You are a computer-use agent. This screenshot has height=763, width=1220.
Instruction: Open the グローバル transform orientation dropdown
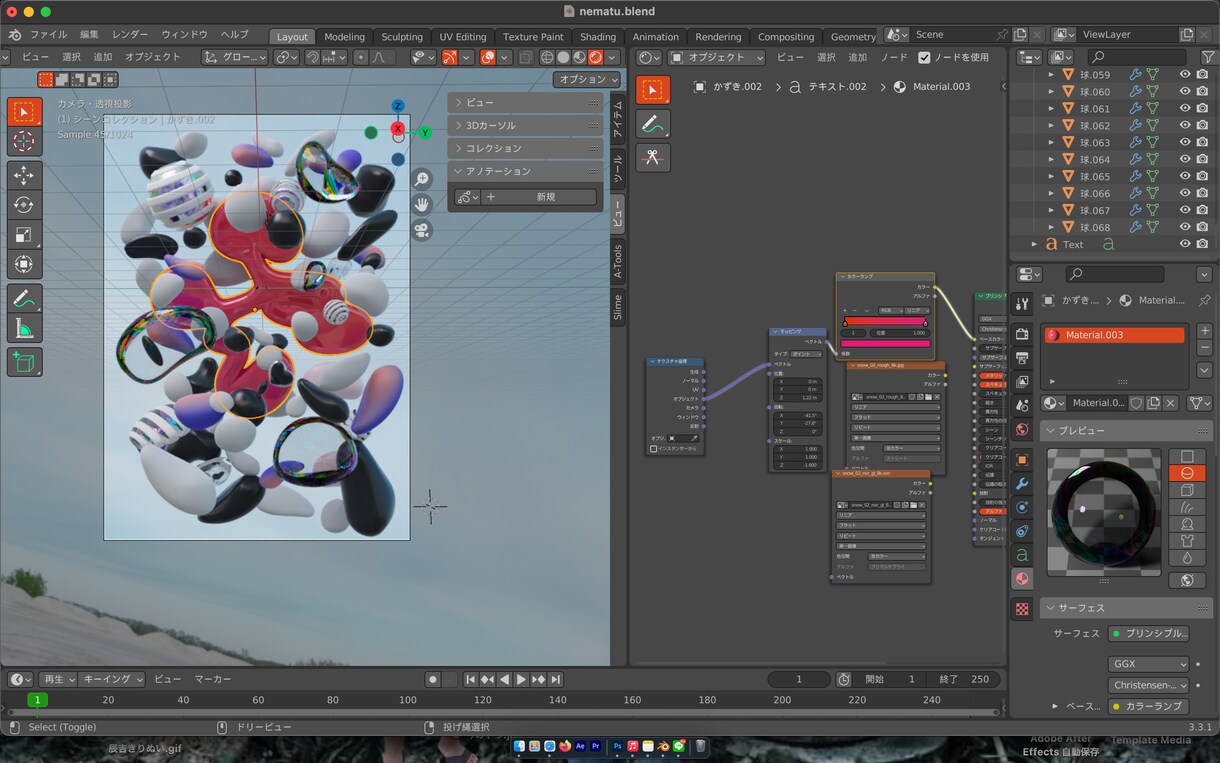pyautogui.click(x=235, y=57)
